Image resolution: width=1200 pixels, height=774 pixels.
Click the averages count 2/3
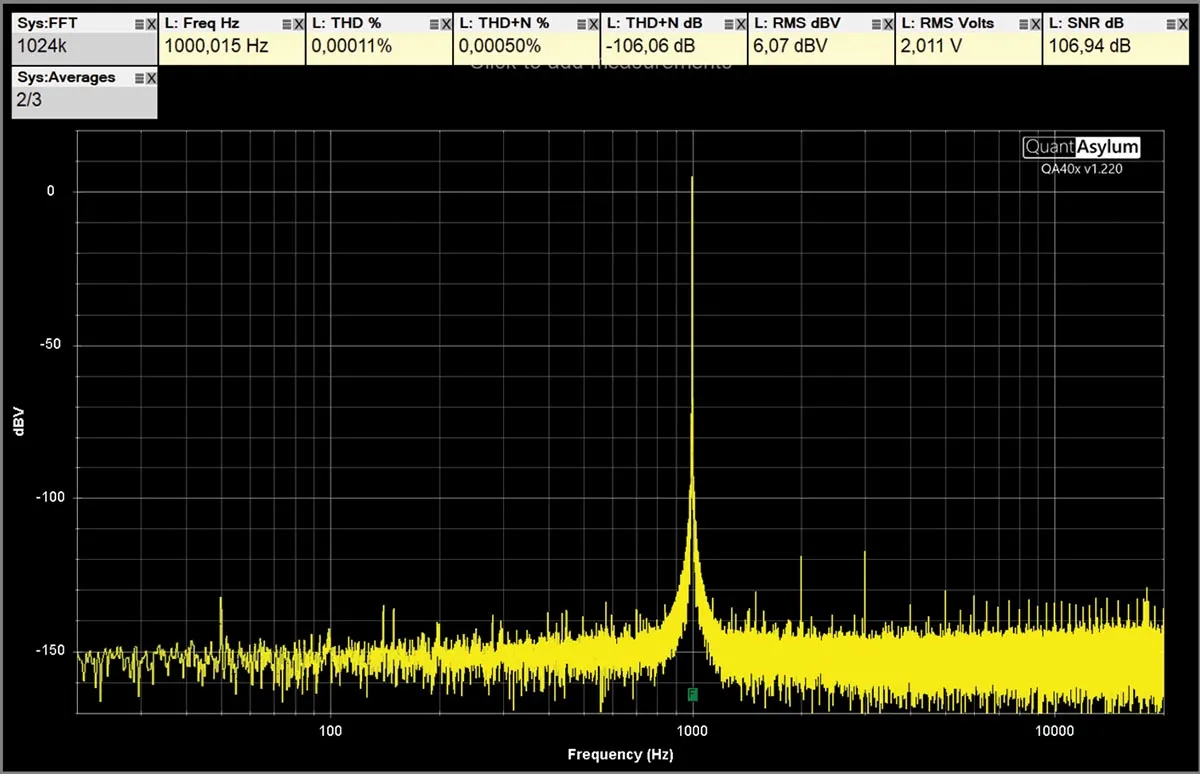(x=29, y=100)
